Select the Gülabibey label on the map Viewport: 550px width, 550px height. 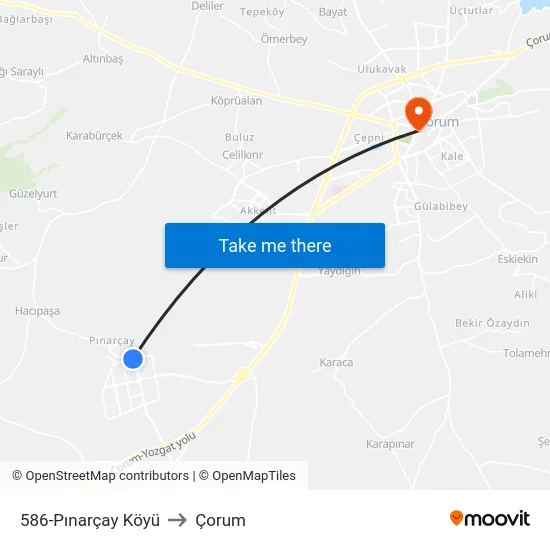(x=441, y=206)
